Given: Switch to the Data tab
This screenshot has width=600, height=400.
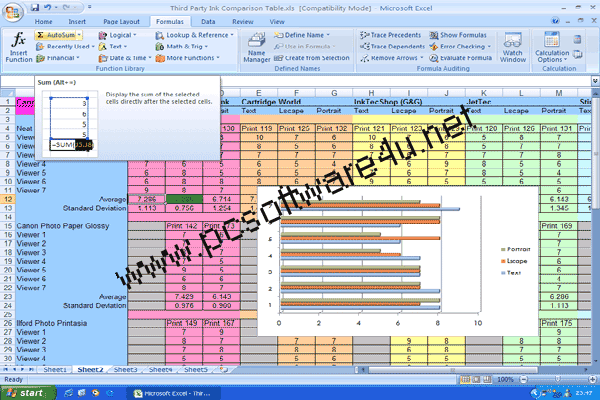Looking at the screenshot, I should pos(208,22).
